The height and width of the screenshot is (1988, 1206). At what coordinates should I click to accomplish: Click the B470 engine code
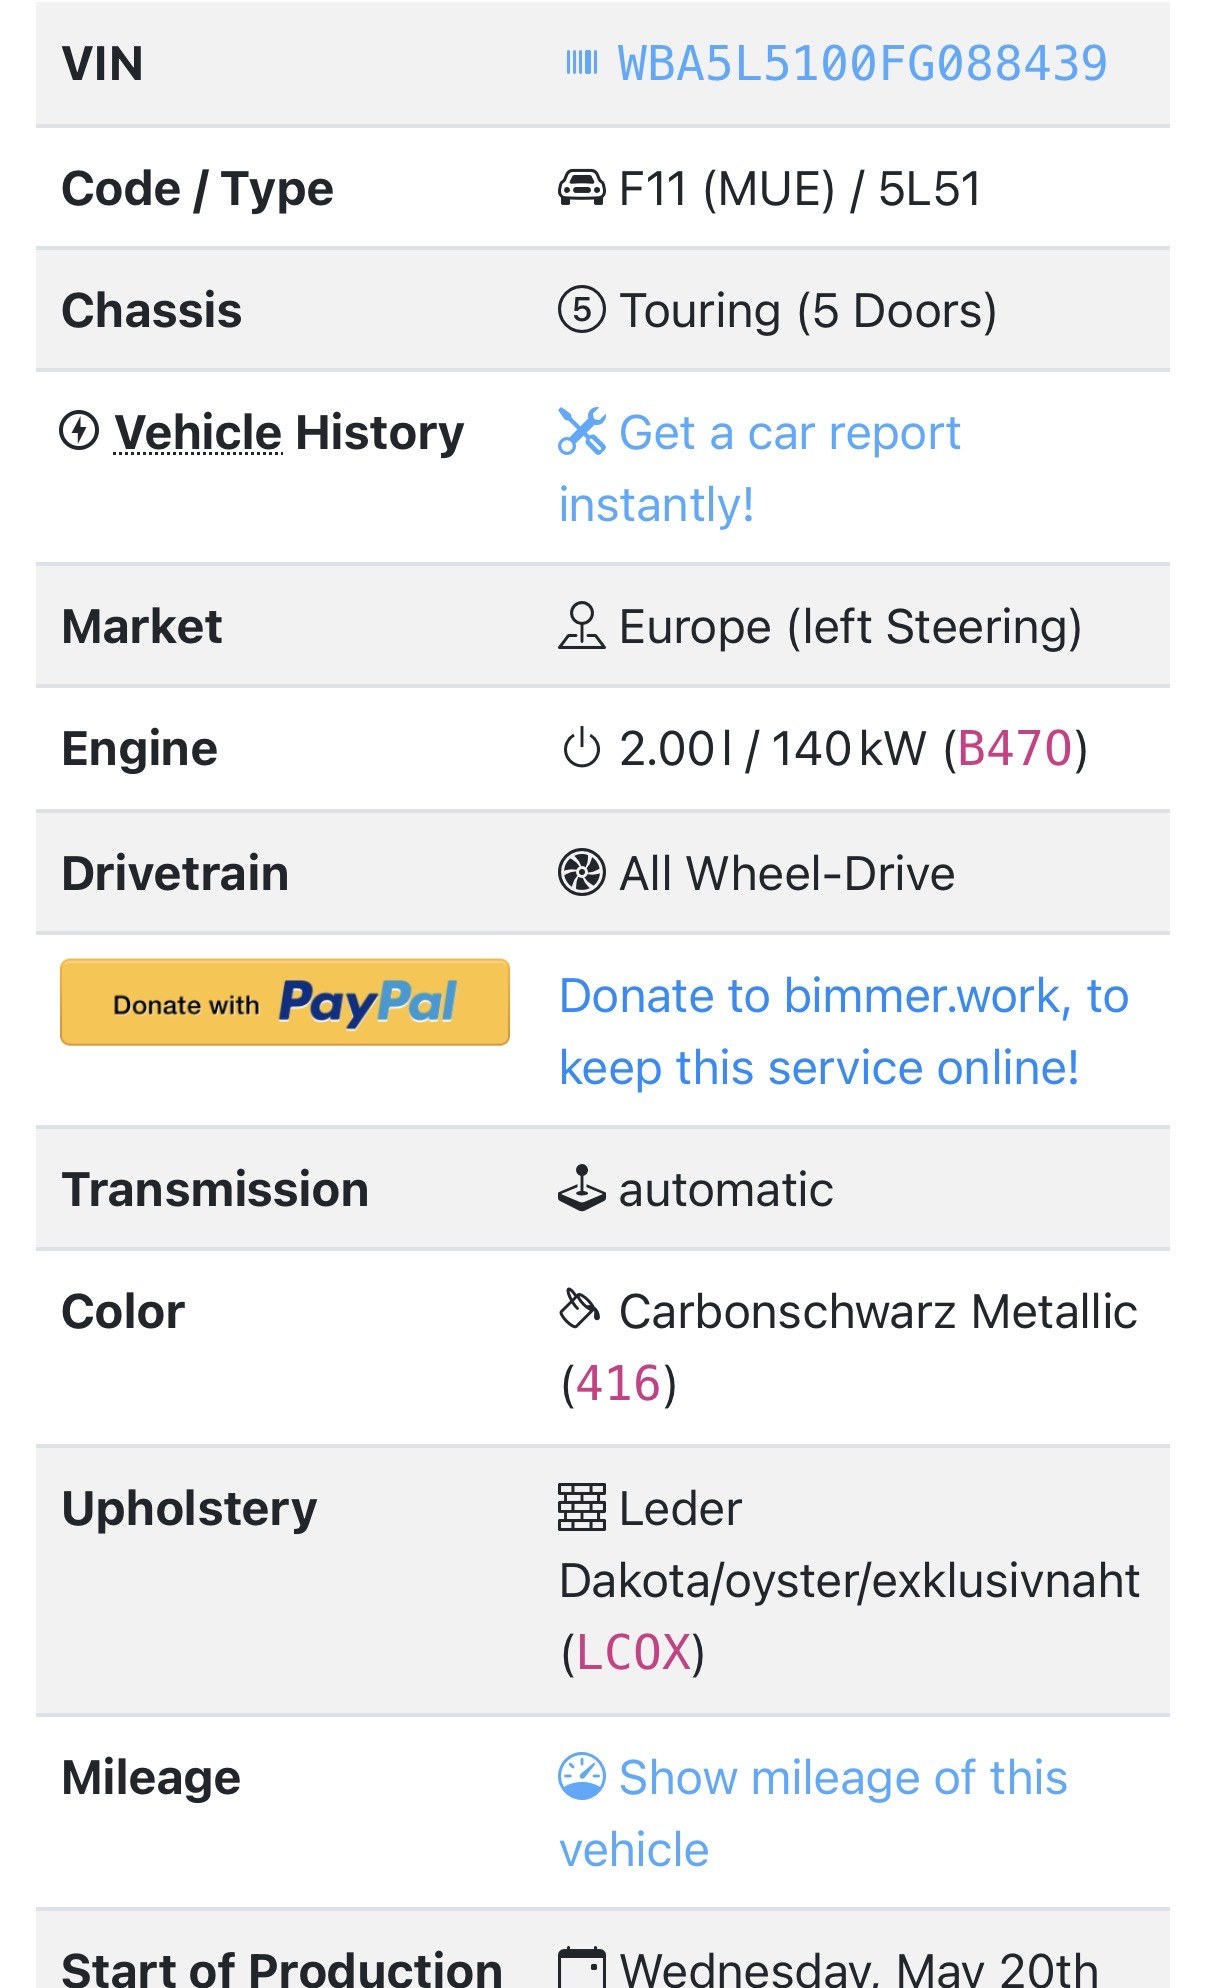point(1014,749)
